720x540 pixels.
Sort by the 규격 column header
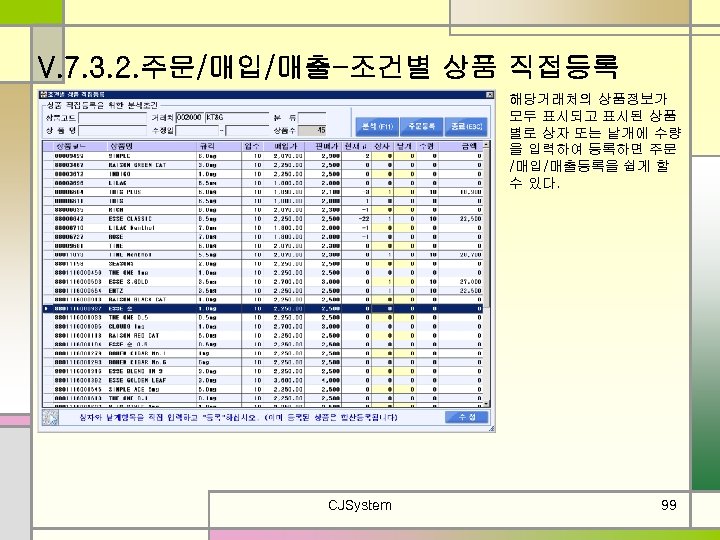[219, 146]
